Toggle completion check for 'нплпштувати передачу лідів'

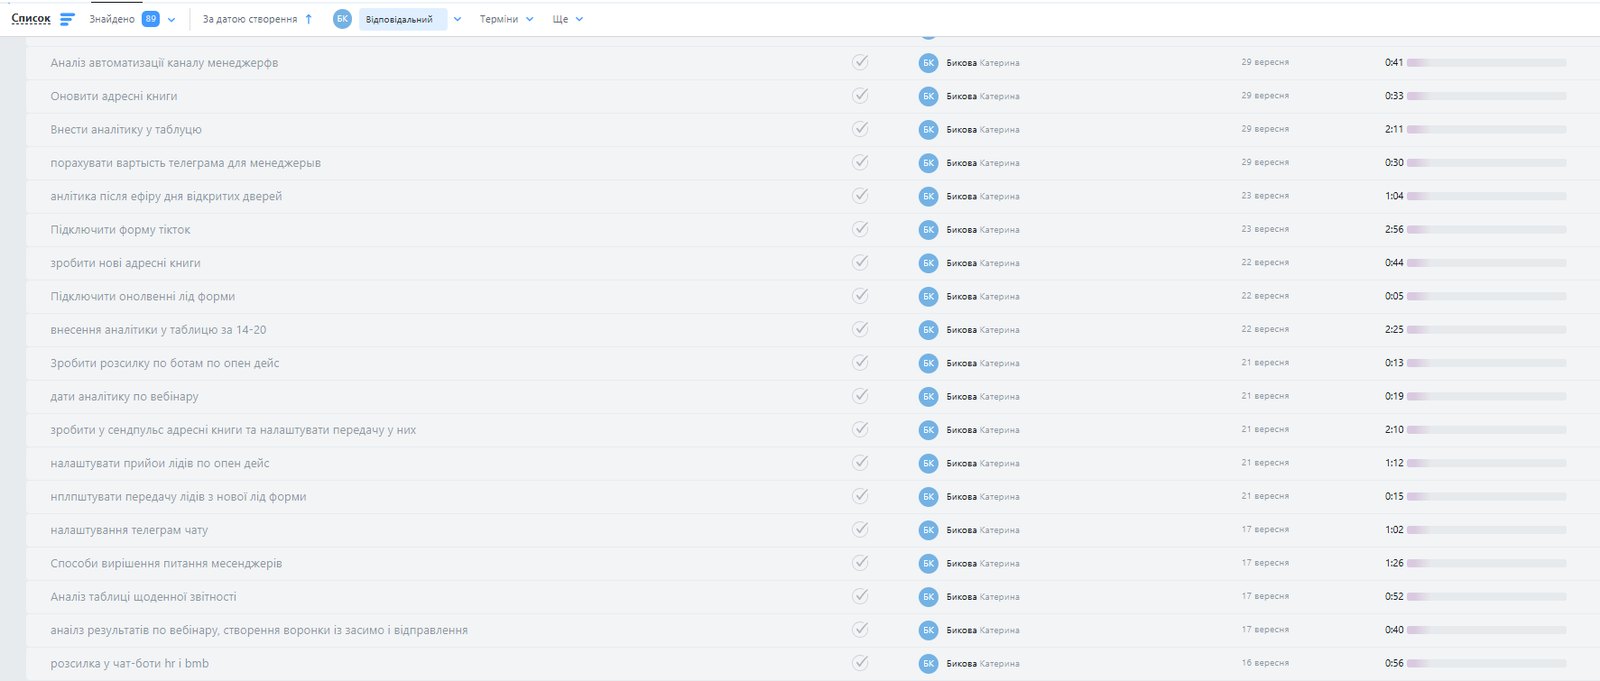coord(860,496)
